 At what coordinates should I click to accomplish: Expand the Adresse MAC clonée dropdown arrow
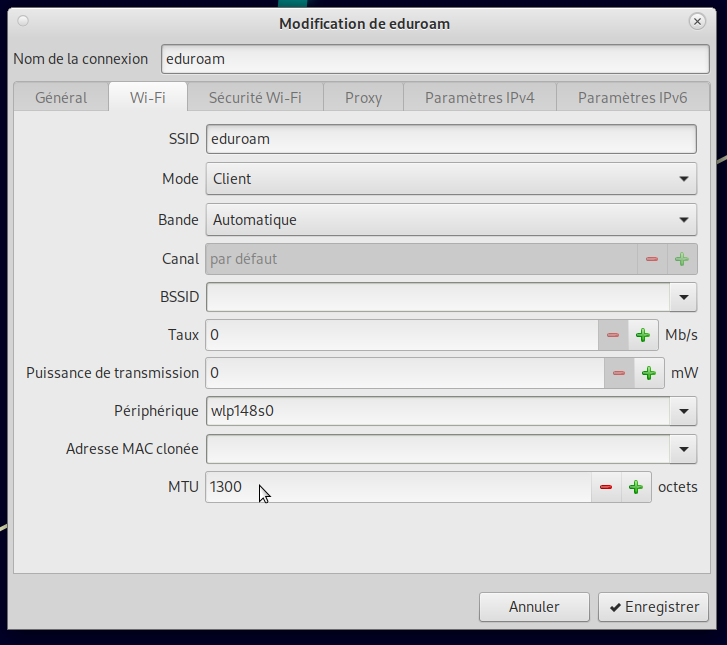click(684, 449)
